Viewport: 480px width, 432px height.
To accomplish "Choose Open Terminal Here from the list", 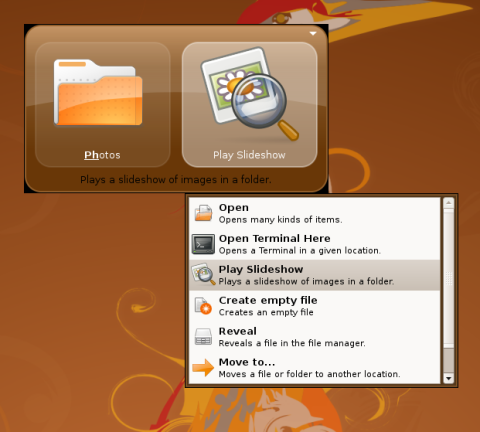I will (315, 244).
